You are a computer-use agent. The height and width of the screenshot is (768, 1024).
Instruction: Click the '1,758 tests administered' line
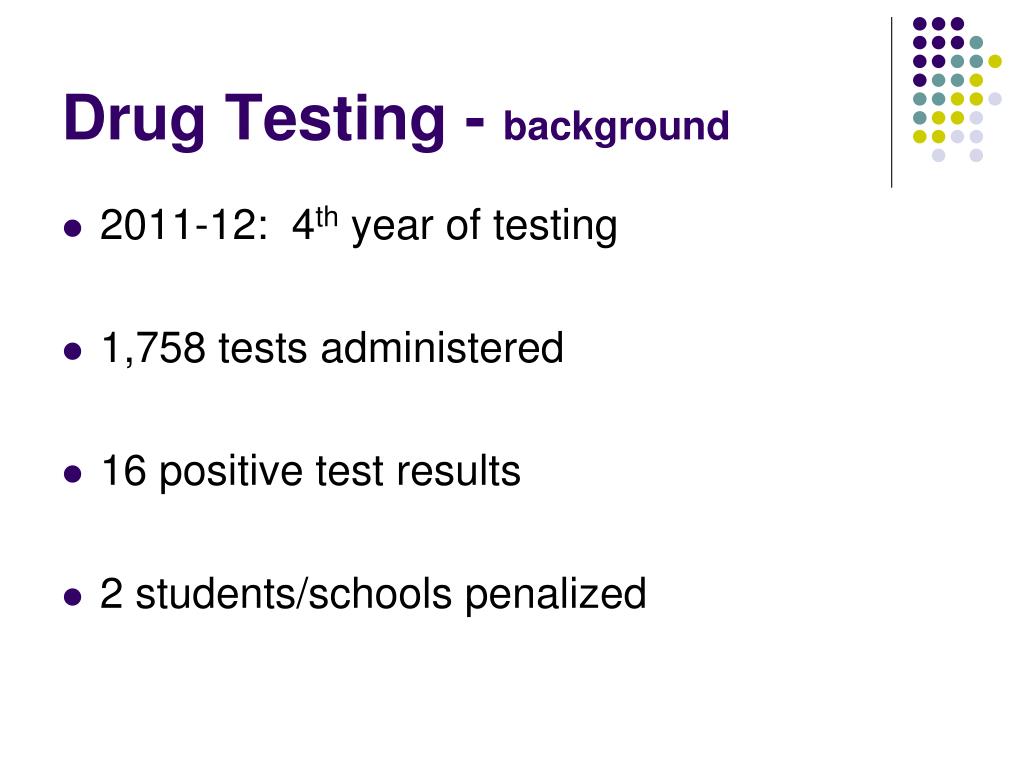click(332, 347)
